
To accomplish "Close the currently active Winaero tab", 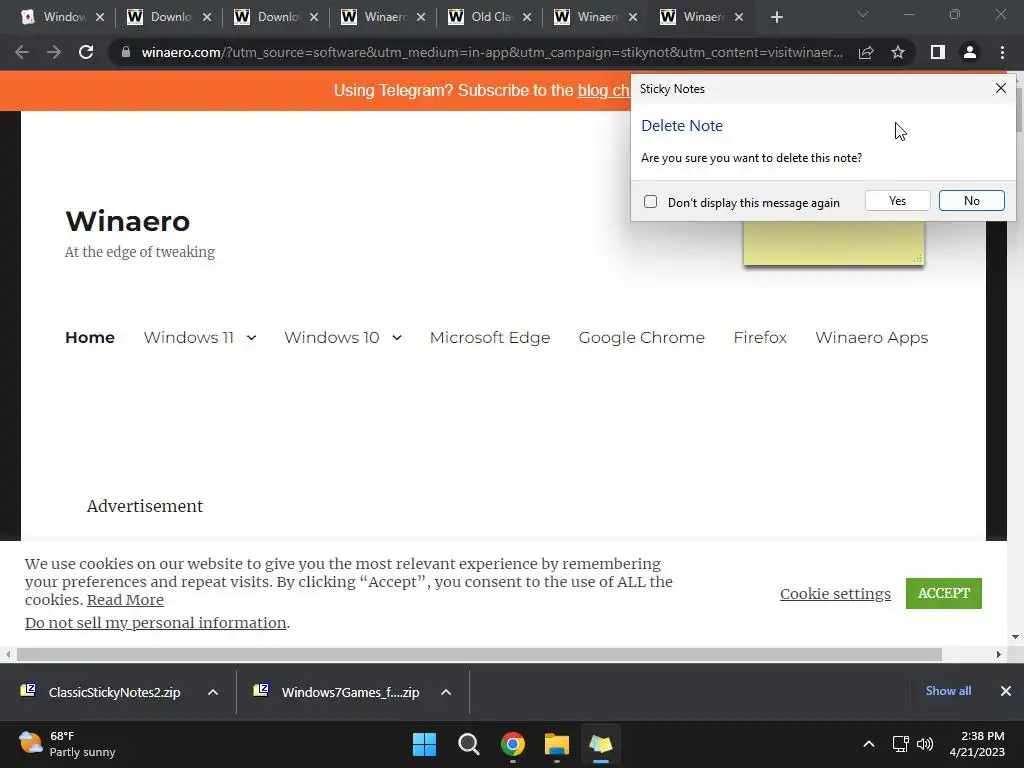I will pos(739,17).
